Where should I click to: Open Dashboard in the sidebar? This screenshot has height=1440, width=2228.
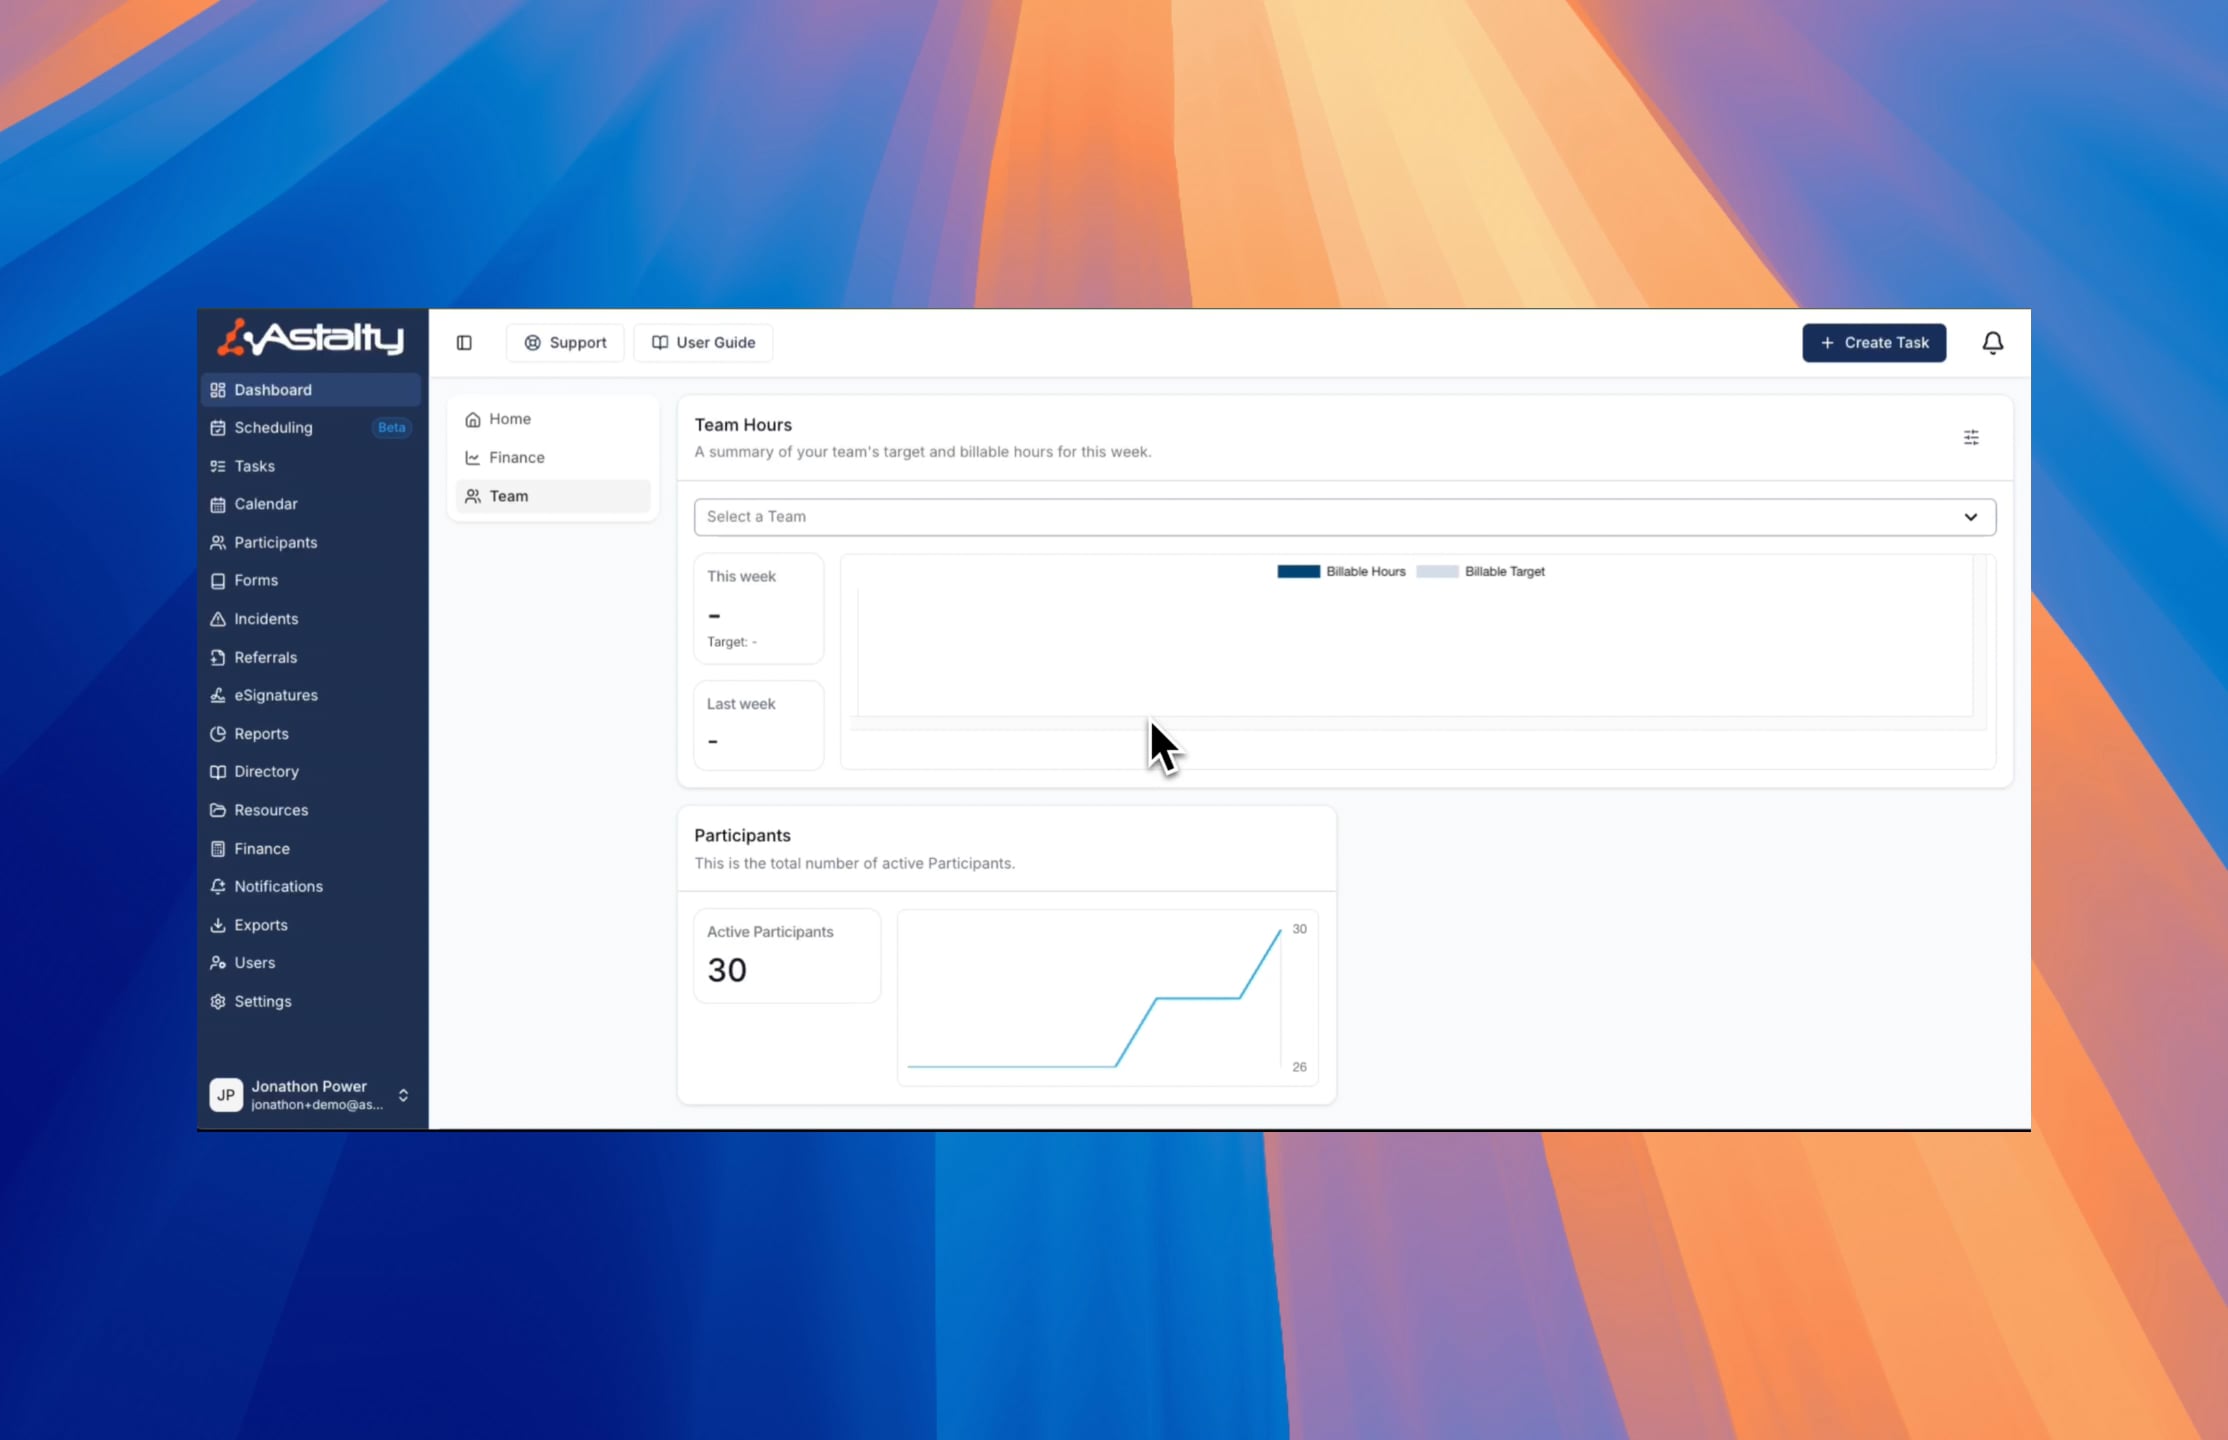click(311, 390)
